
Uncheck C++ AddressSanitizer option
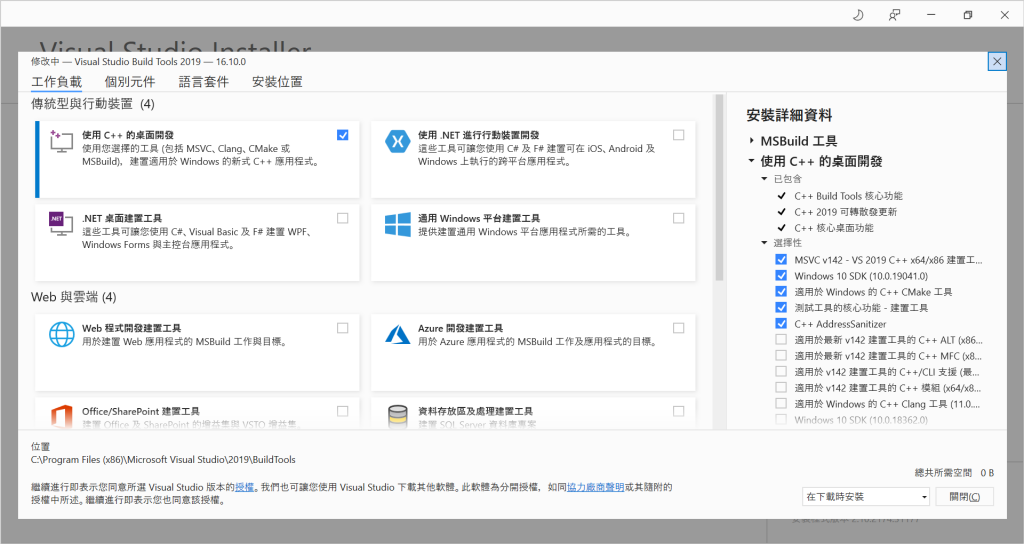tap(781, 323)
